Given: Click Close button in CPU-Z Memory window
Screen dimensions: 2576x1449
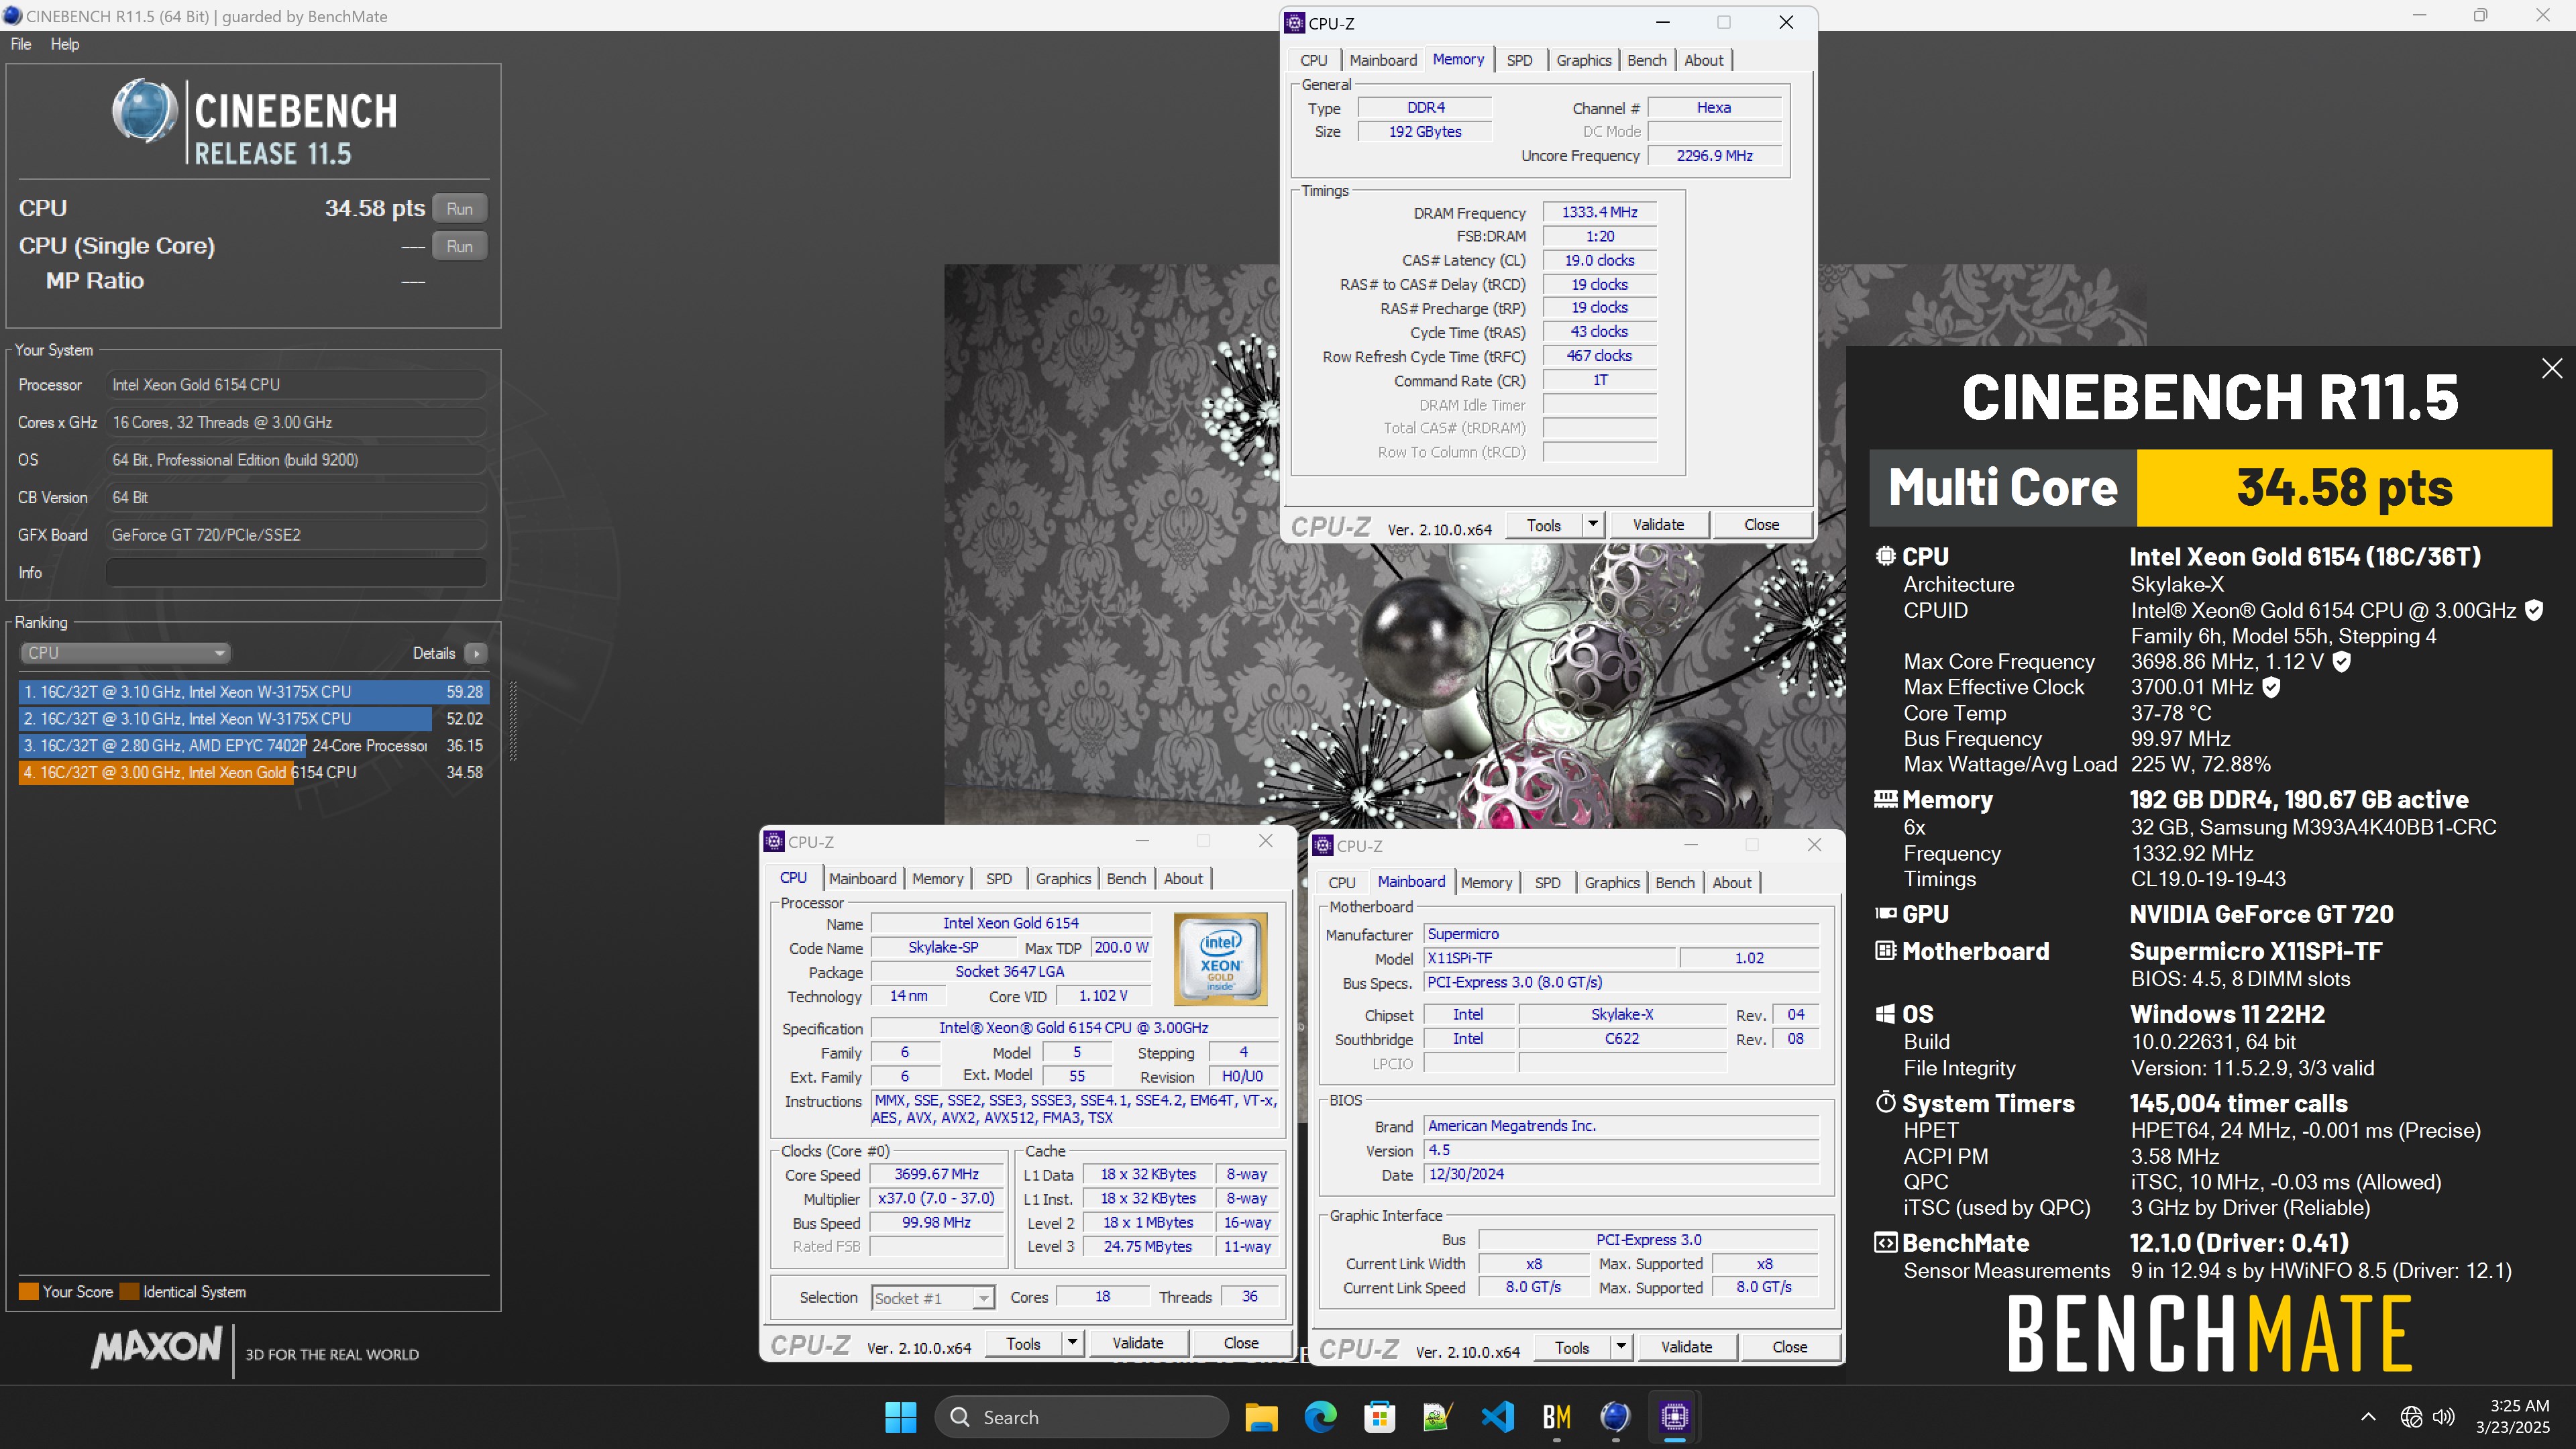Looking at the screenshot, I should point(1761,525).
